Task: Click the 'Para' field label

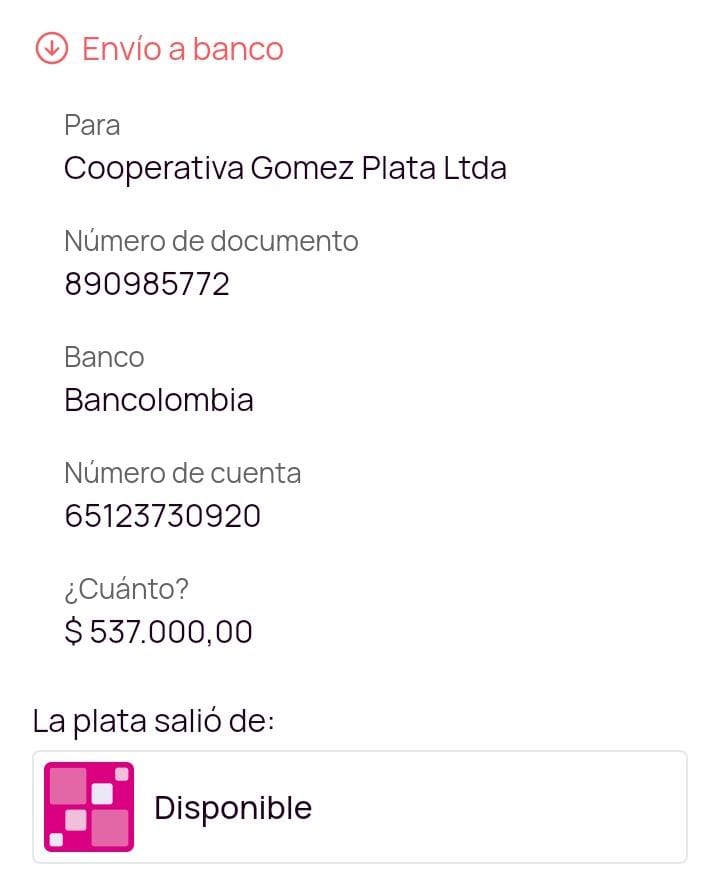Action: pyautogui.click(x=92, y=125)
